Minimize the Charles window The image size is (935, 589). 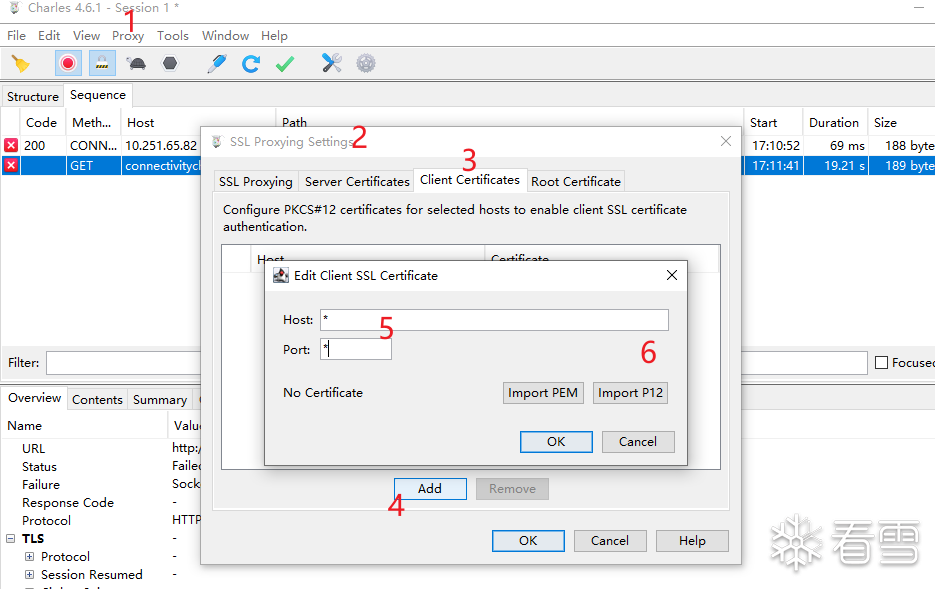919,8
